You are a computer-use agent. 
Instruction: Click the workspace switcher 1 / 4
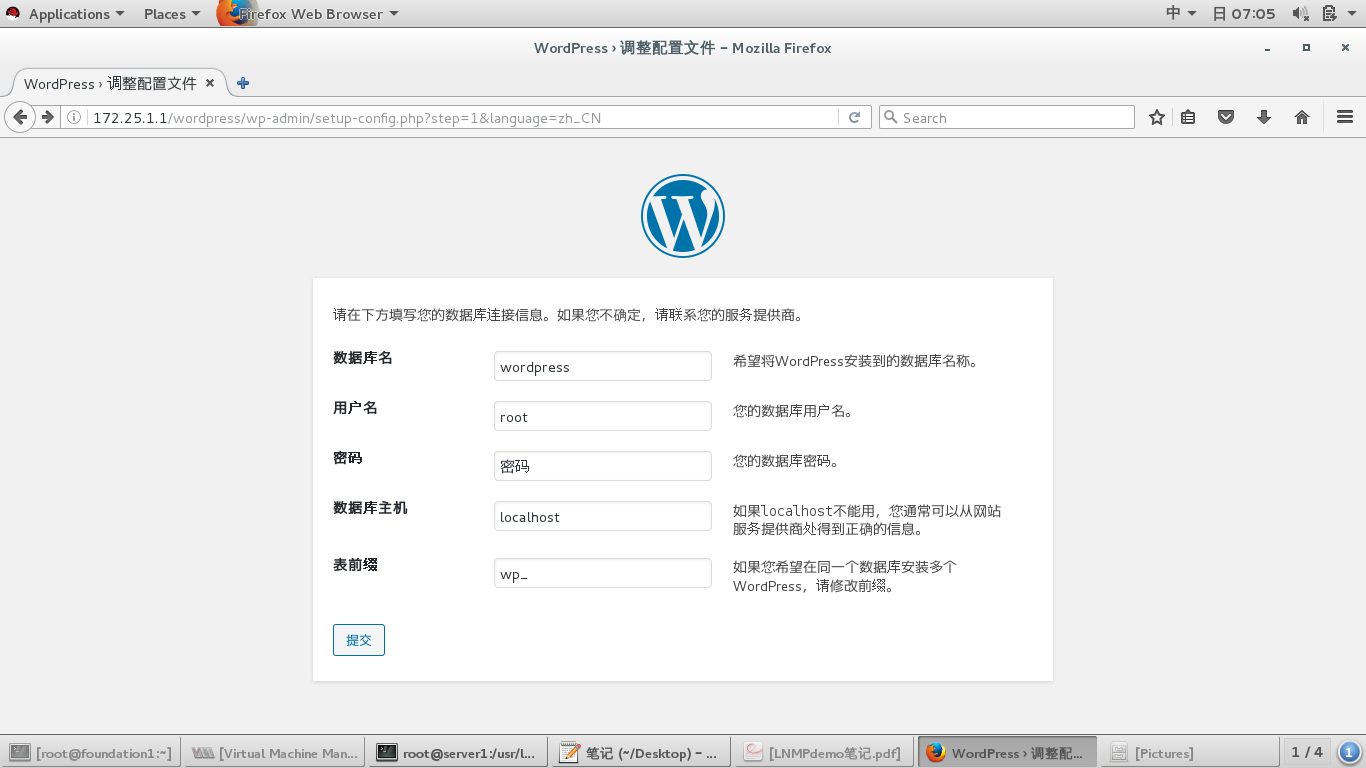click(1307, 752)
